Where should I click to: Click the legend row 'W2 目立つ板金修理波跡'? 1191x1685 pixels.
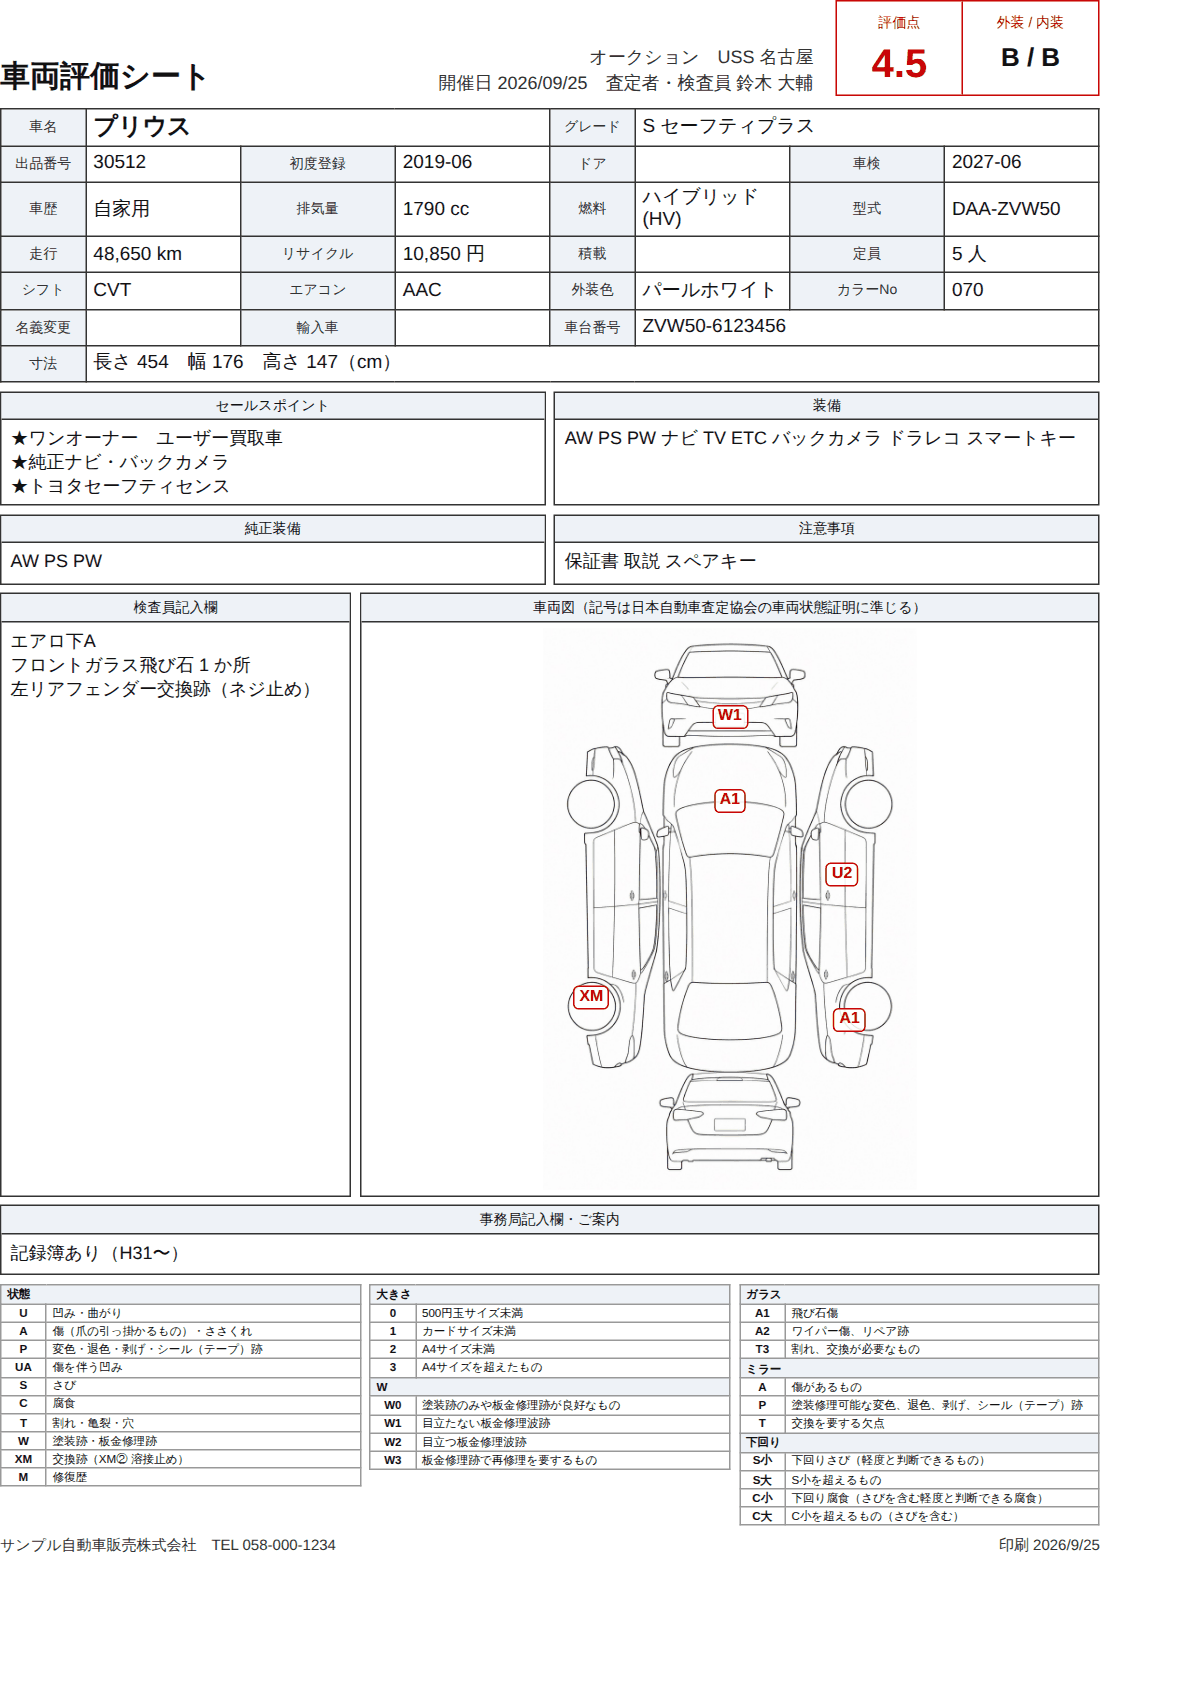(549, 1442)
